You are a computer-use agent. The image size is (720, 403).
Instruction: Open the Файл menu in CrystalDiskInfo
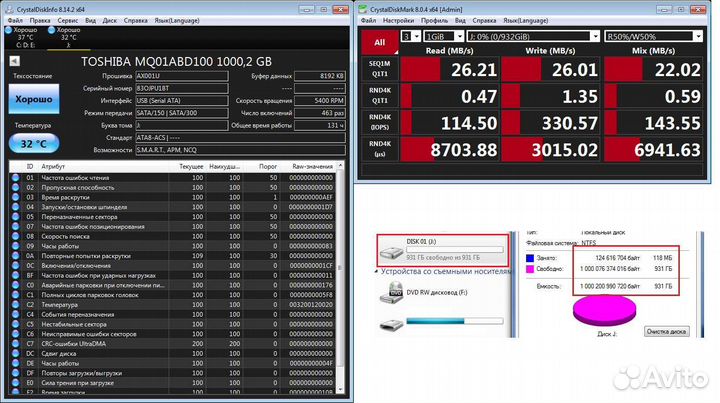pos(15,21)
